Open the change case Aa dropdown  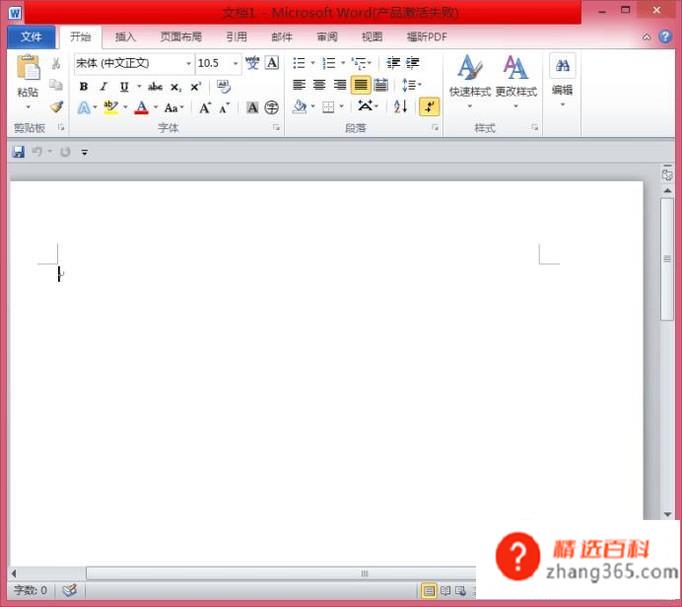click(x=174, y=108)
